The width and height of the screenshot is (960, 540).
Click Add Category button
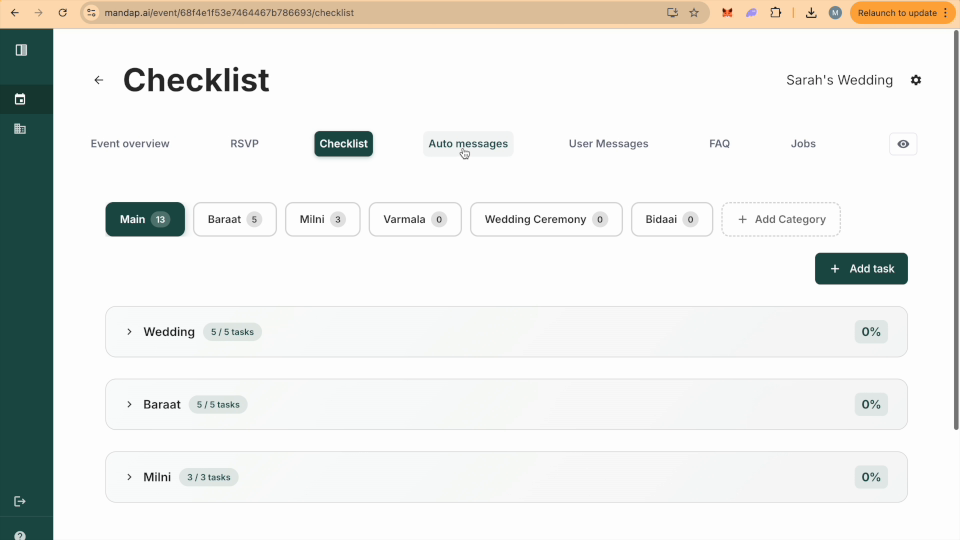click(x=781, y=219)
